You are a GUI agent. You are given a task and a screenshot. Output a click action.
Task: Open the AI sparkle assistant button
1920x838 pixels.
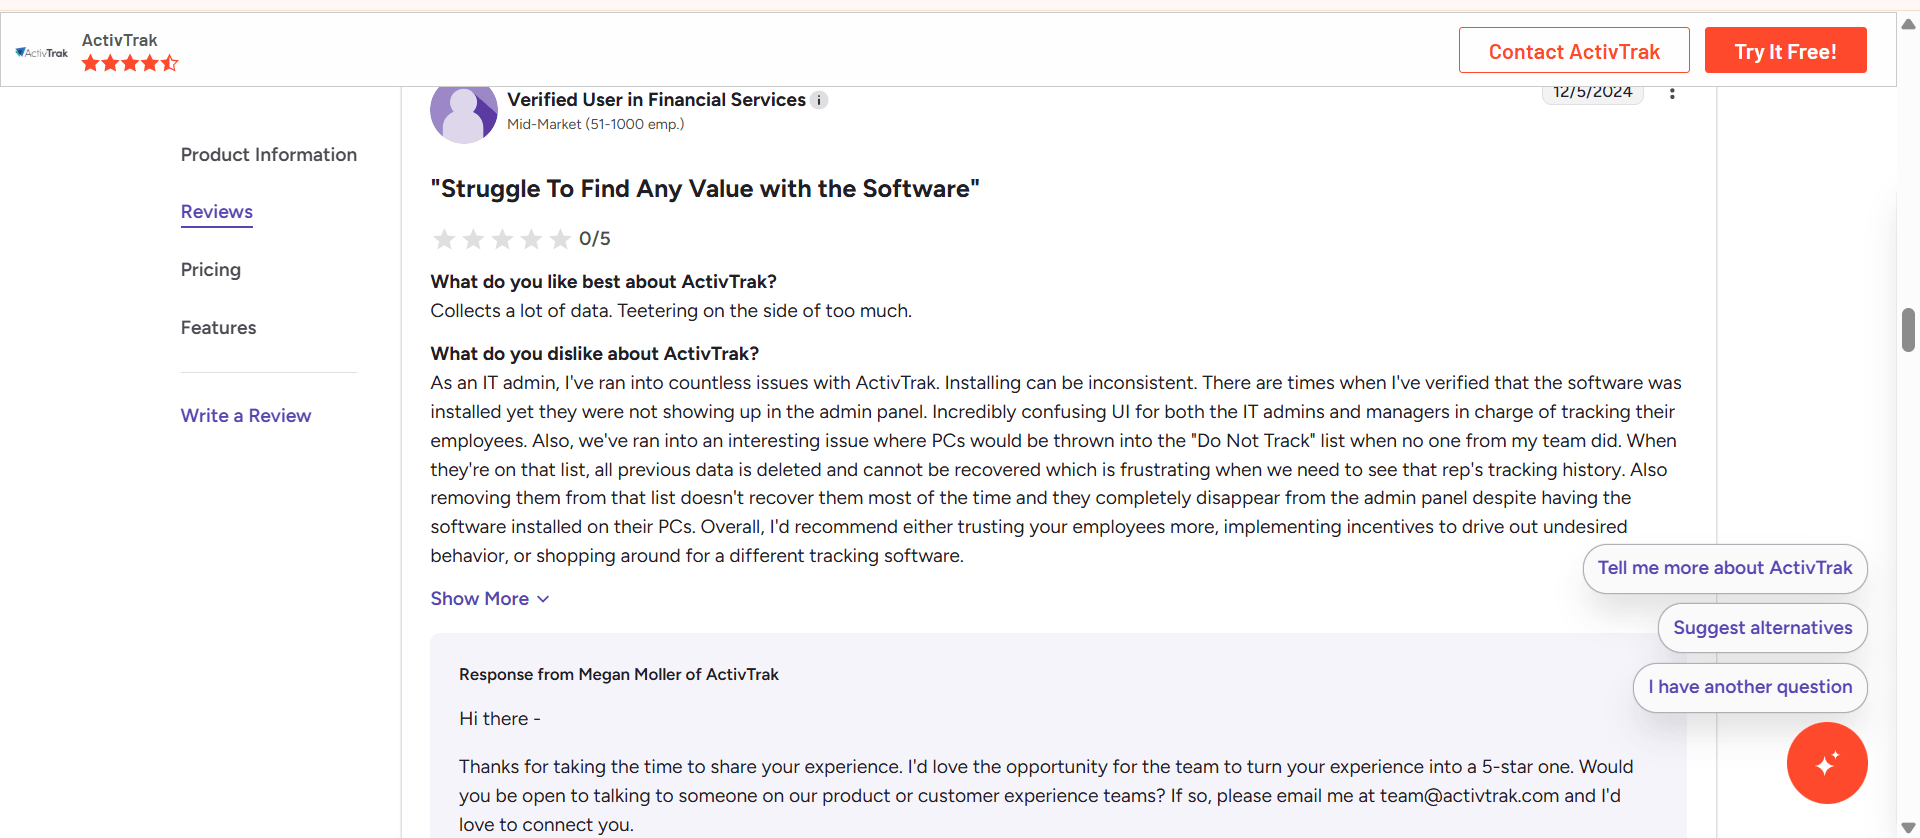coord(1827,763)
